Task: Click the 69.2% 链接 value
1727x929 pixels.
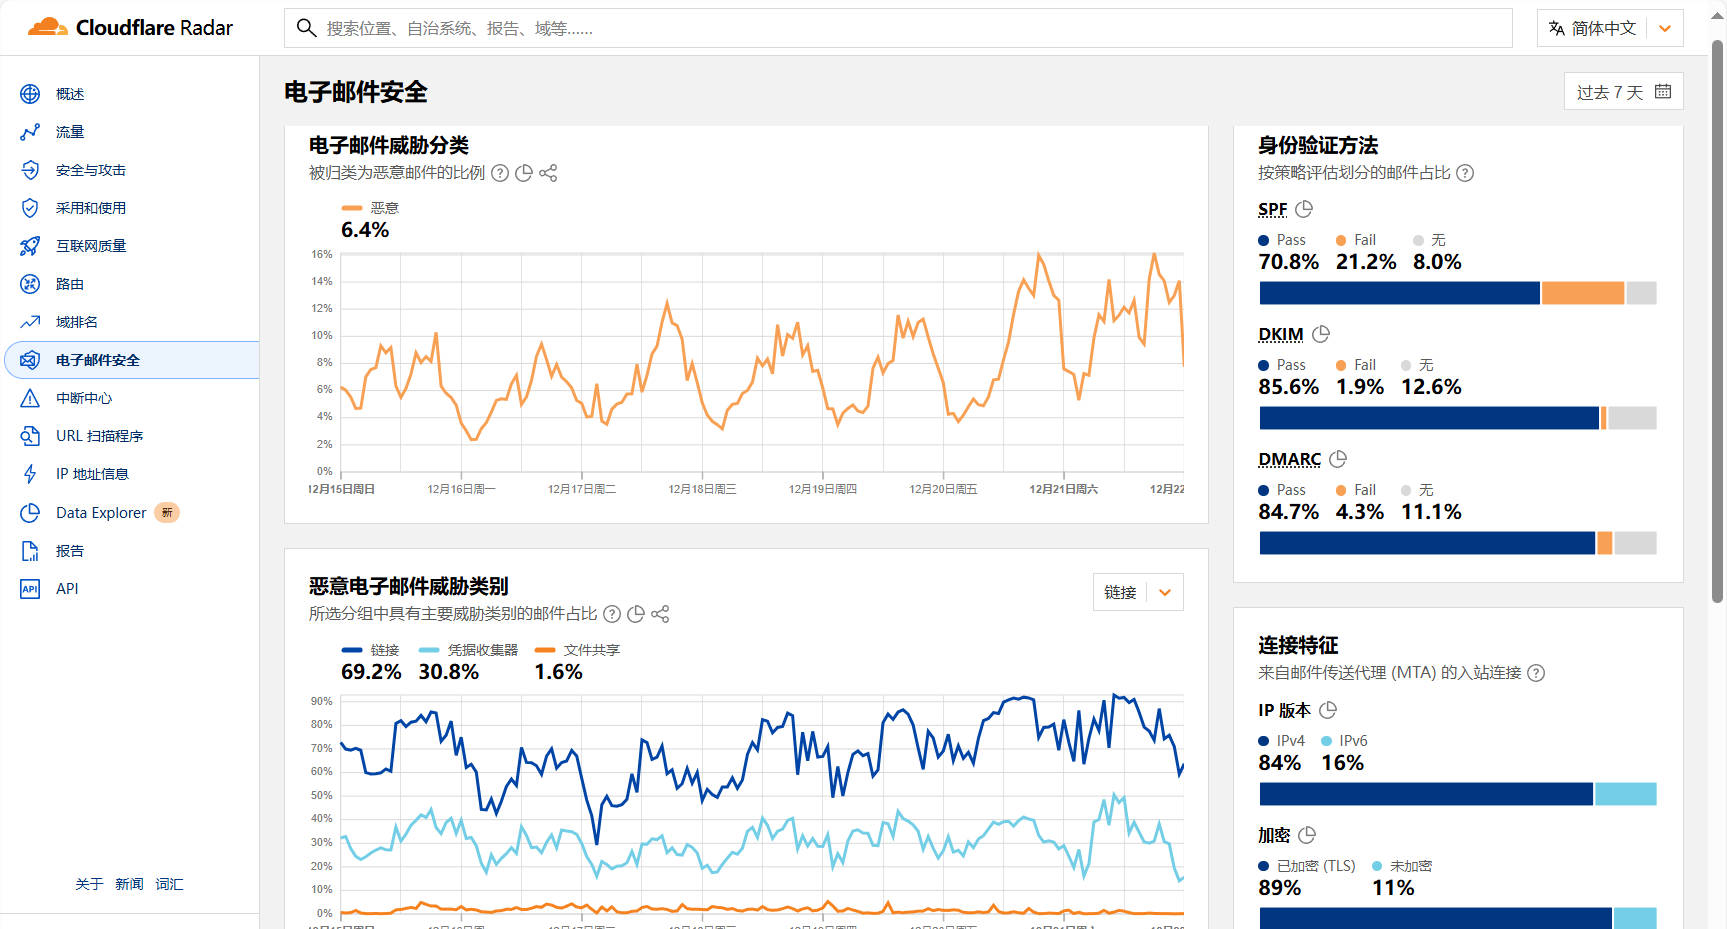Action: tap(371, 672)
